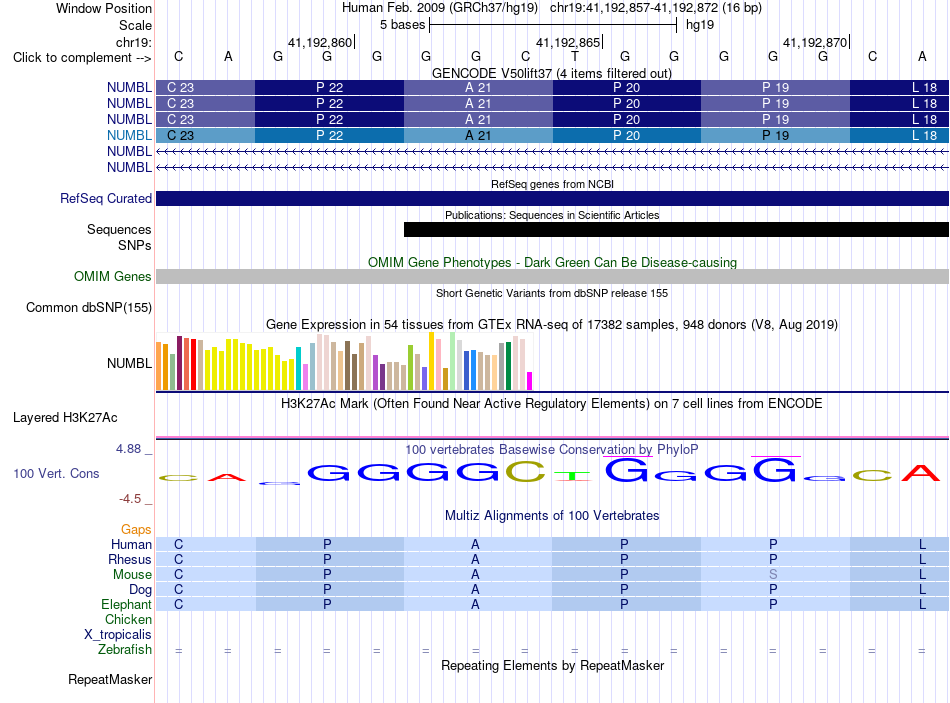Click the RepeatMasker track label
Screen dimensions: 950x703
(110, 679)
